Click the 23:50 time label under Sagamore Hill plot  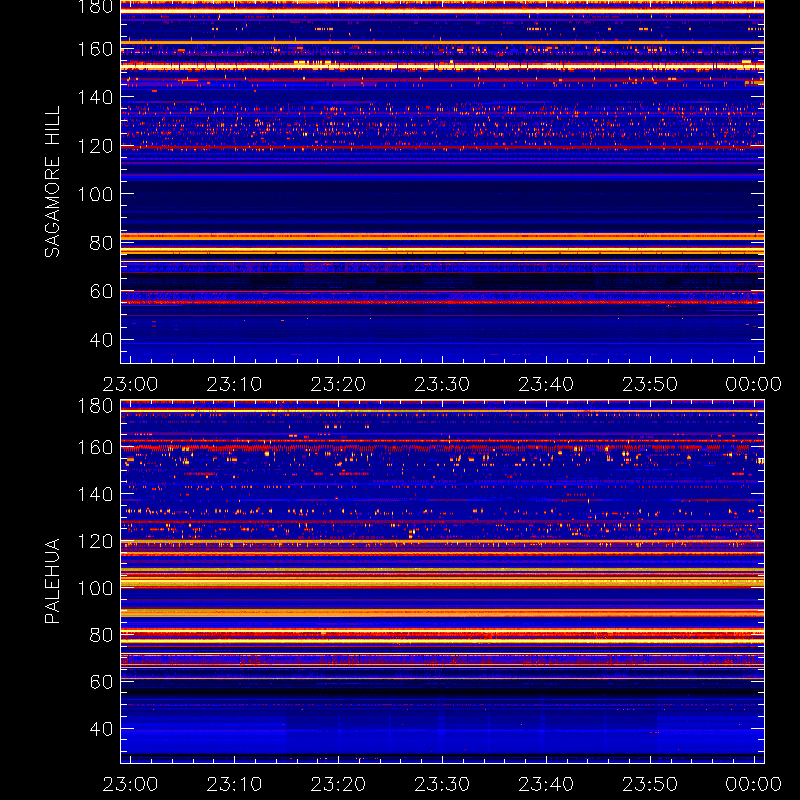click(x=650, y=384)
